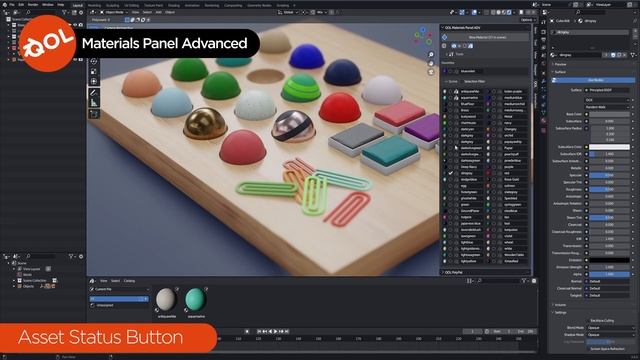Switch to Geometry Nodes workspace tab
This screenshot has width=640, height=360.
260,5
